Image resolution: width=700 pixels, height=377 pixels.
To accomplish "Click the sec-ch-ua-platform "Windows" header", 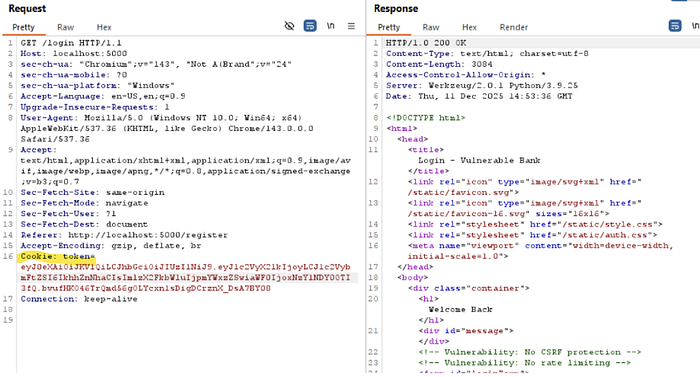I will 97,86.
